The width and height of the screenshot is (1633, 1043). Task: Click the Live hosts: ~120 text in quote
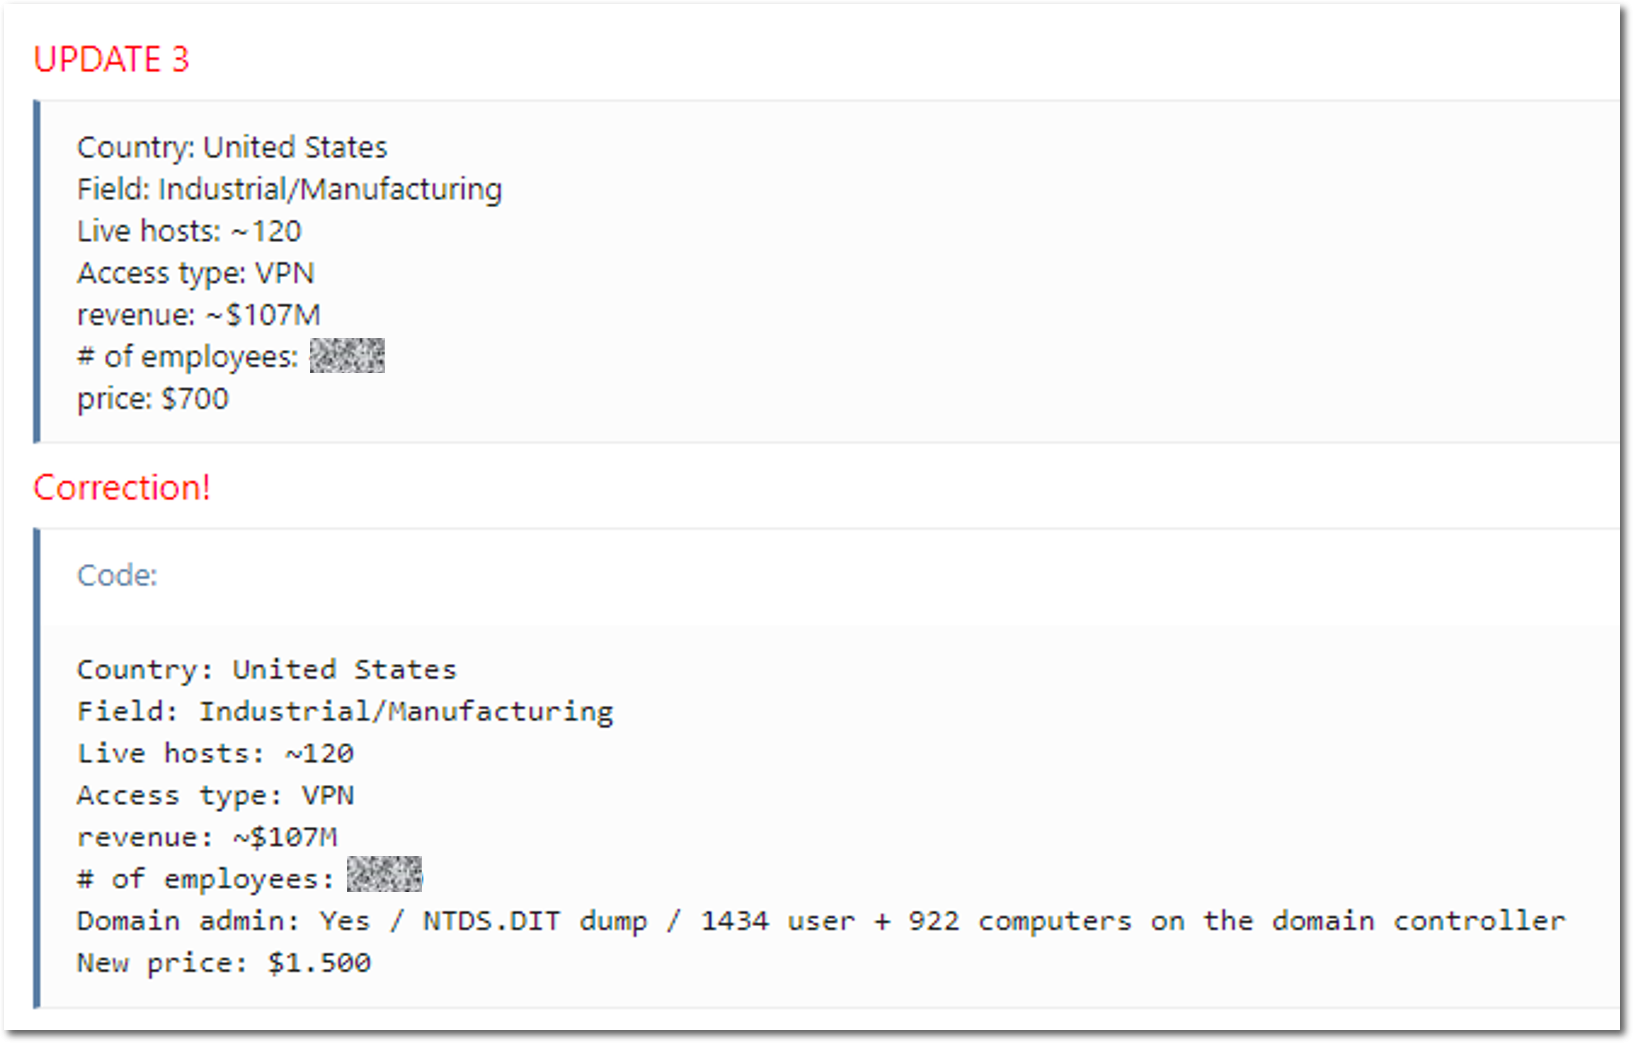(x=189, y=231)
